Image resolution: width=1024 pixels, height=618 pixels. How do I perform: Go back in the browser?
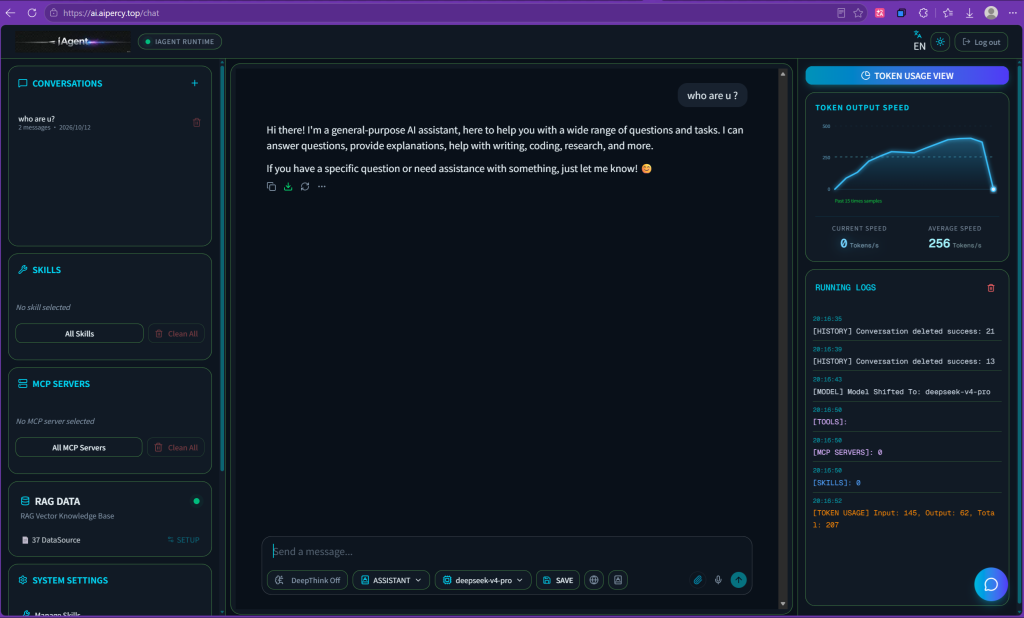coord(10,12)
